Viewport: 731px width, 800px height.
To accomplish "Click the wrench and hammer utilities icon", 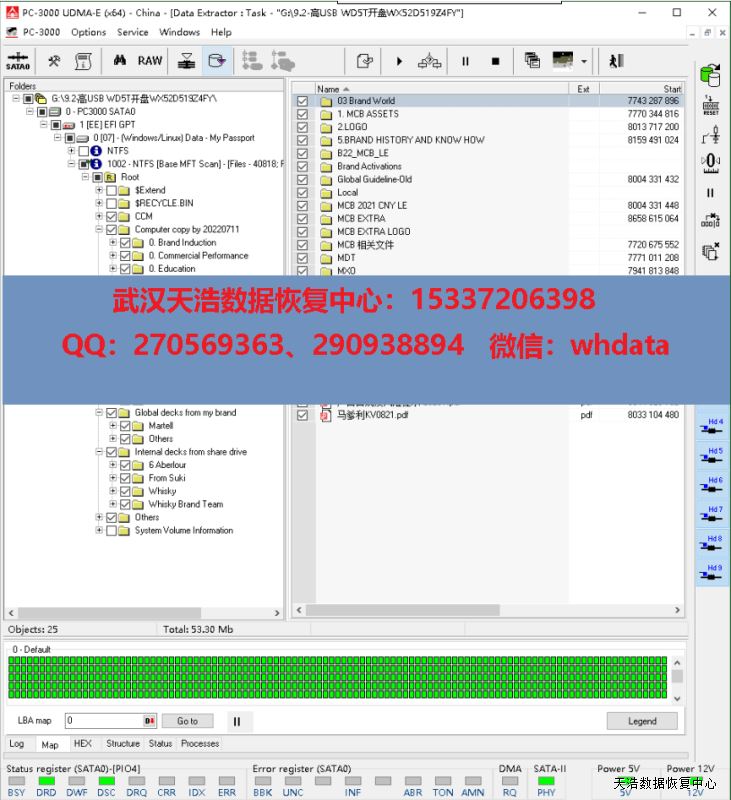I will click(54, 61).
